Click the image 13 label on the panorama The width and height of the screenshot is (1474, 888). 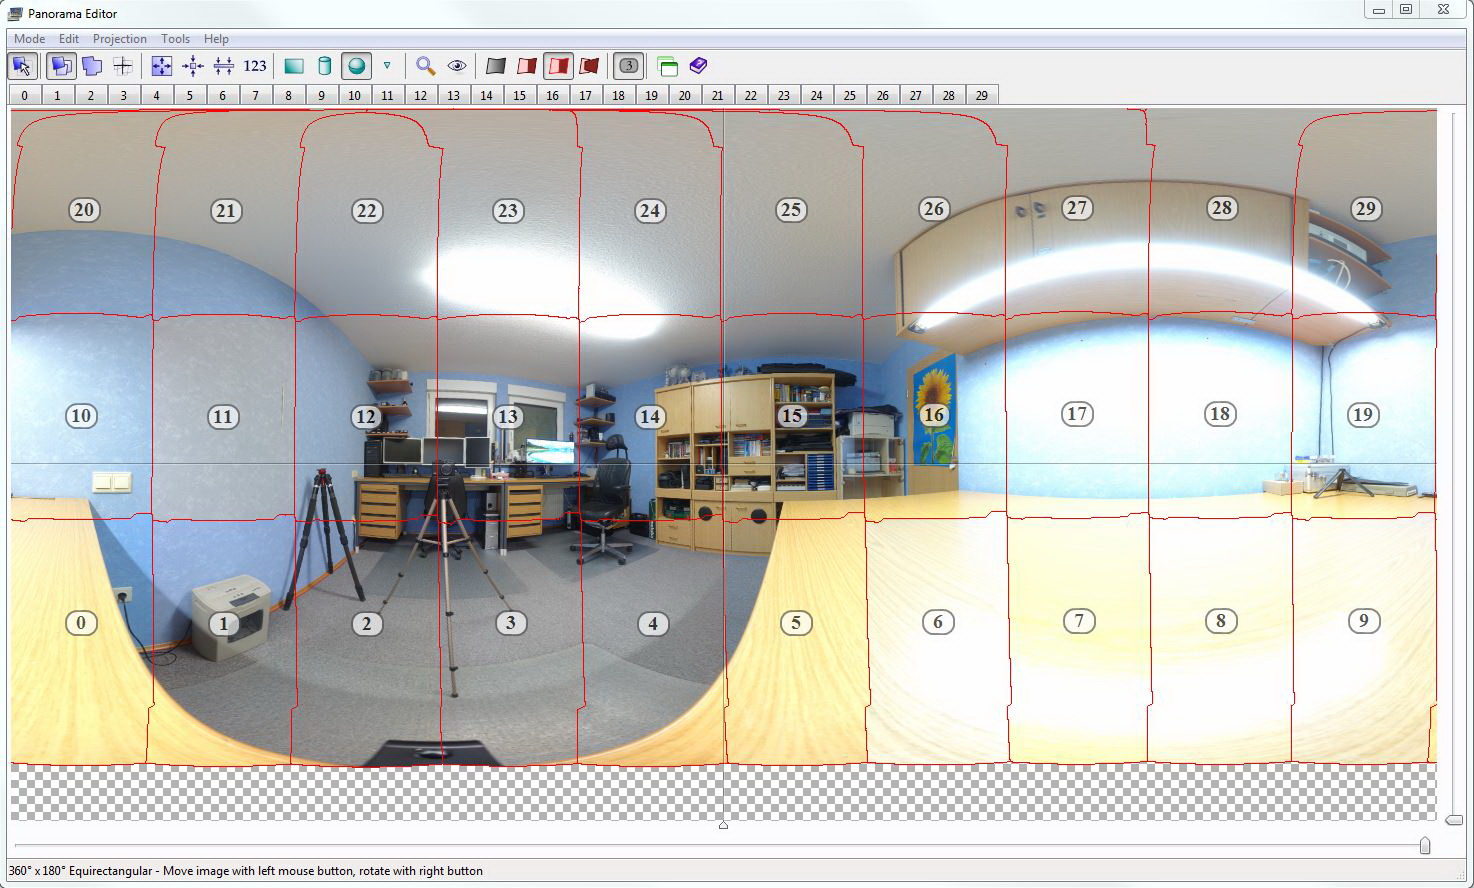[x=508, y=416]
